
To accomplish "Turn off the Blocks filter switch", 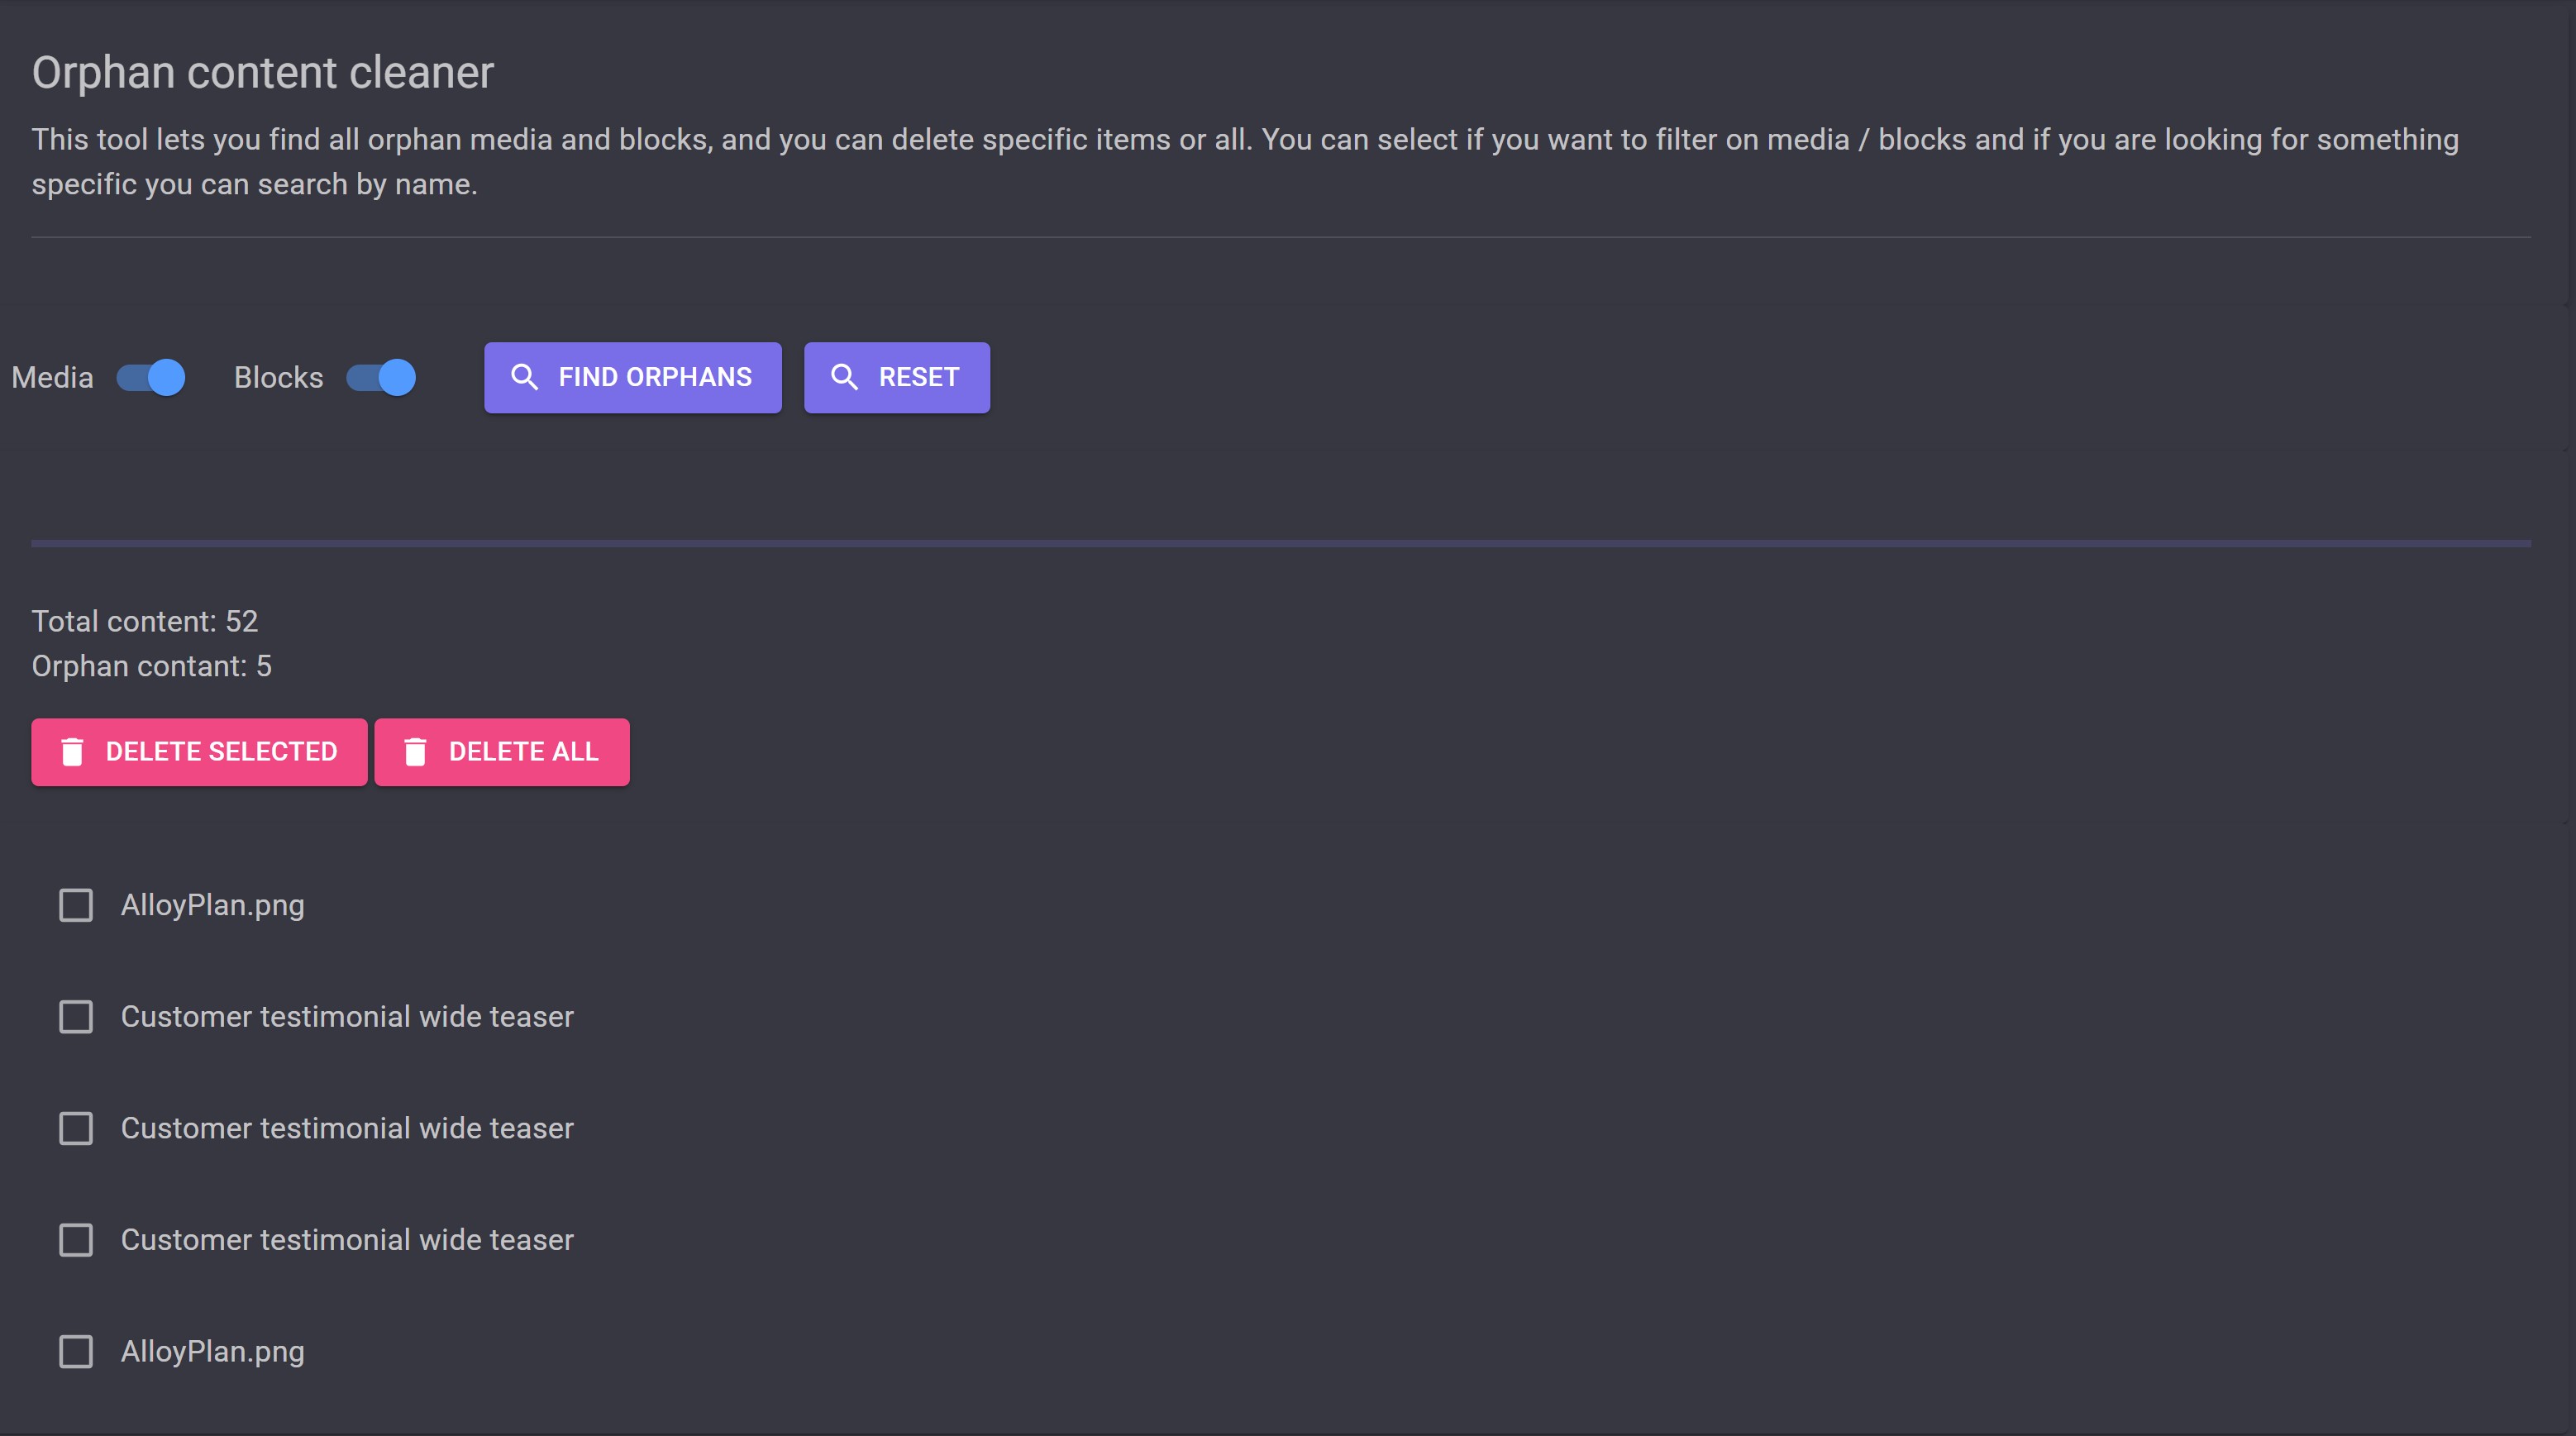I will pos(381,377).
